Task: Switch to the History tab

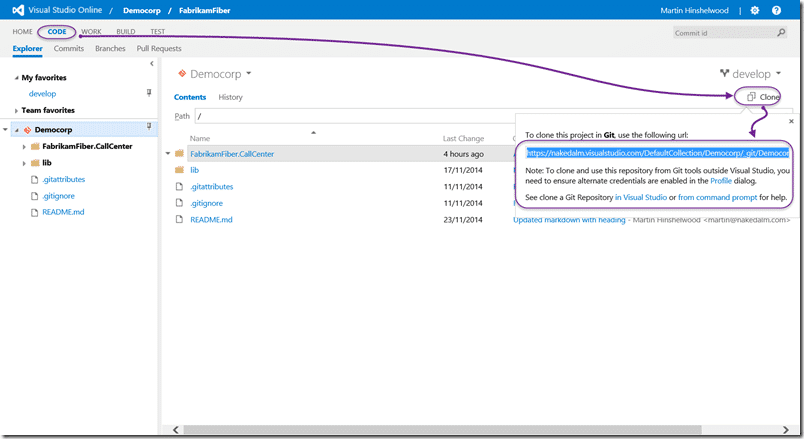Action: coord(230,97)
